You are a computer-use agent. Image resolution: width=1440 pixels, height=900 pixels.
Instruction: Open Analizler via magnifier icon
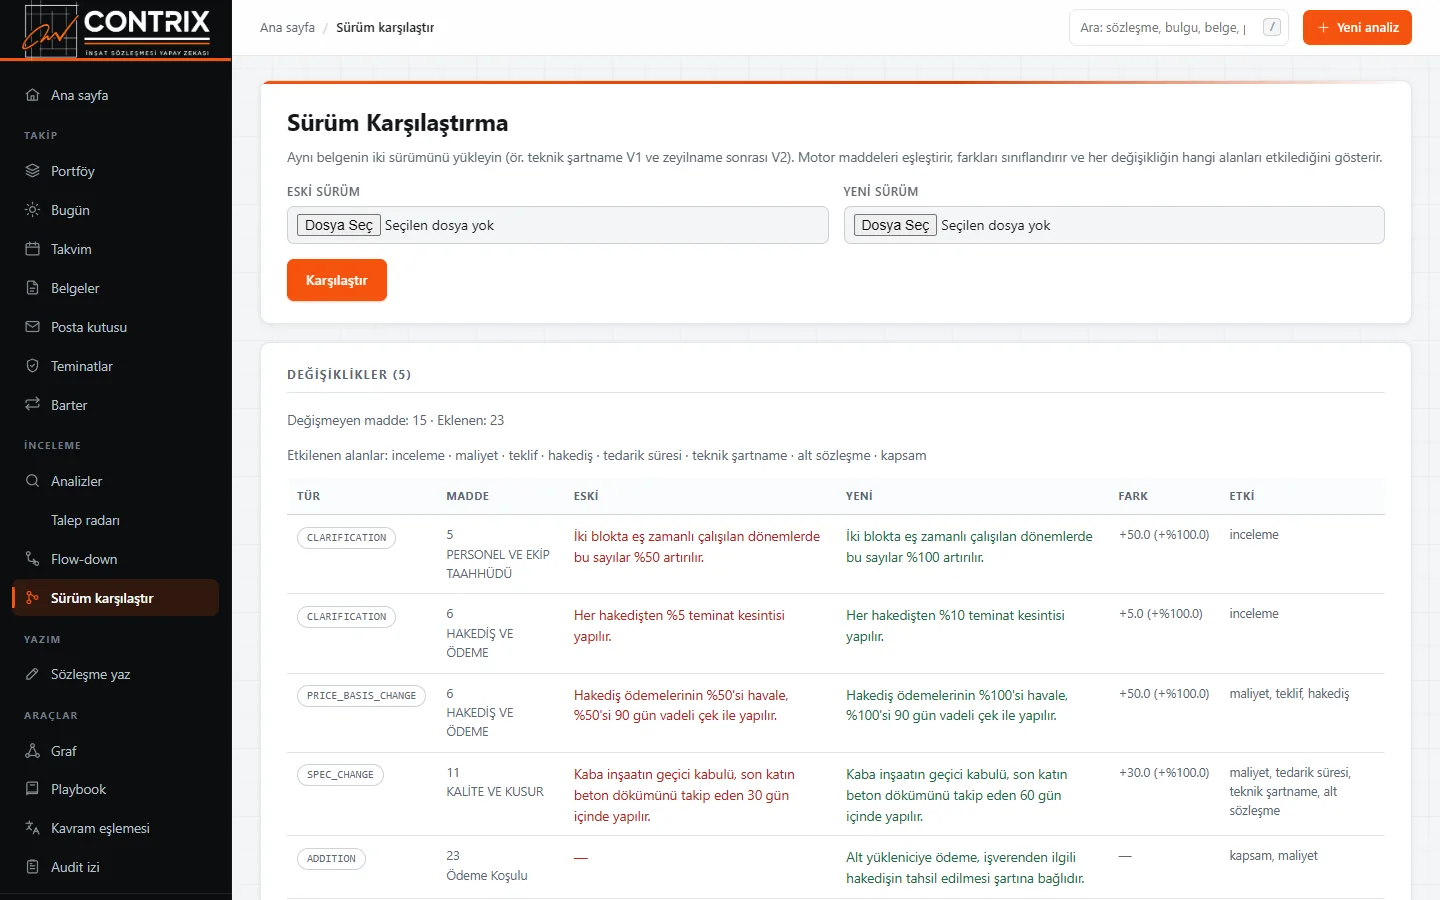click(32, 481)
